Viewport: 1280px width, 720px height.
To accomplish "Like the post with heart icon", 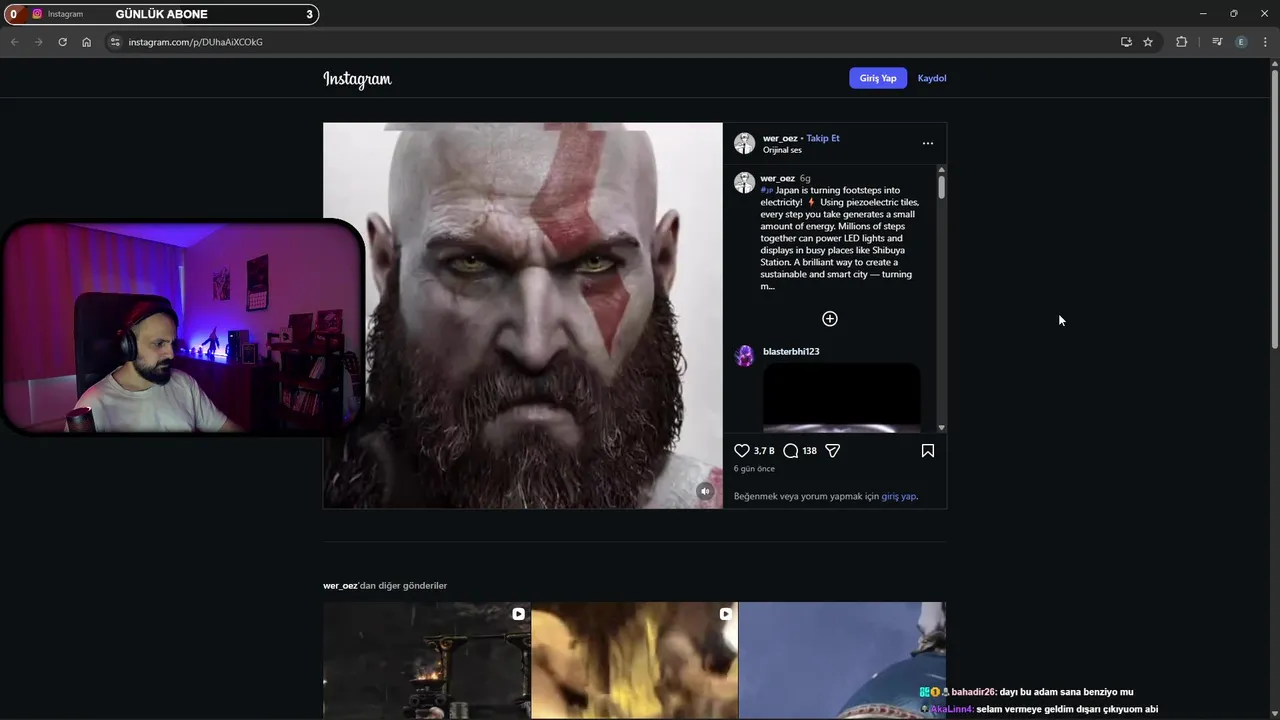I will [x=742, y=451].
